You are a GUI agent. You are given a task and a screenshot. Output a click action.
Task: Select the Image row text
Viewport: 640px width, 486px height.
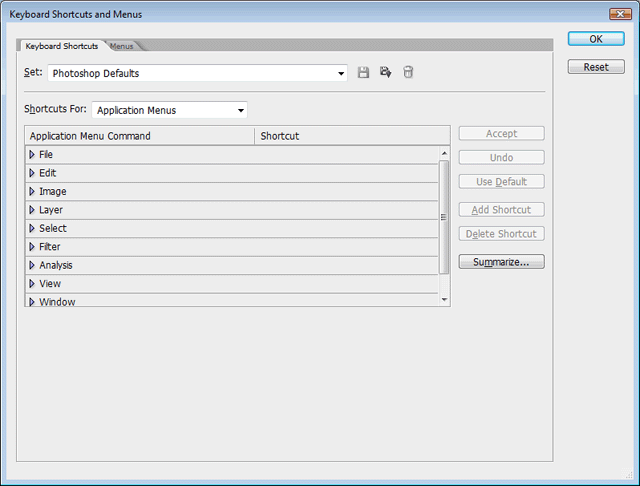(x=53, y=191)
